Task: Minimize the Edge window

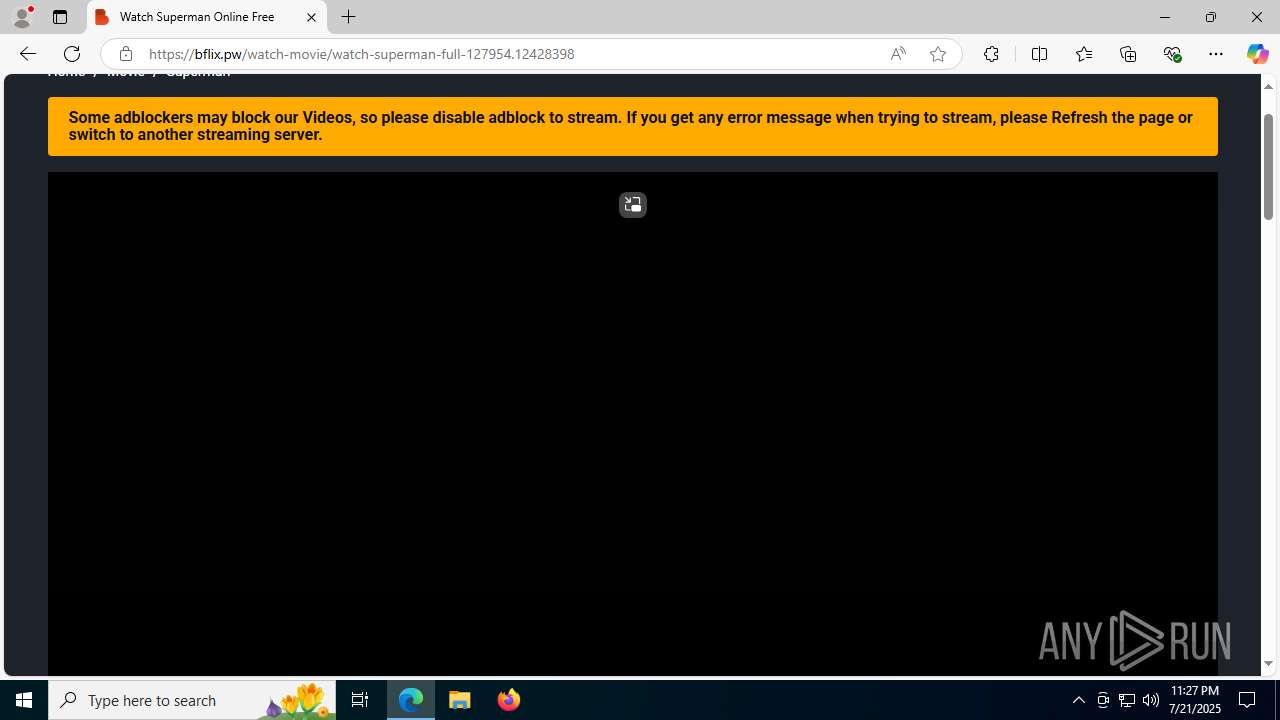Action: [1165, 17]
